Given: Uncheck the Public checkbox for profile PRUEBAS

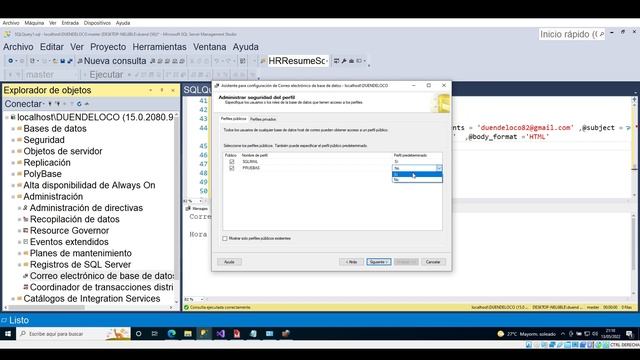Looking at the screenshot, I should tap(232, 168).
